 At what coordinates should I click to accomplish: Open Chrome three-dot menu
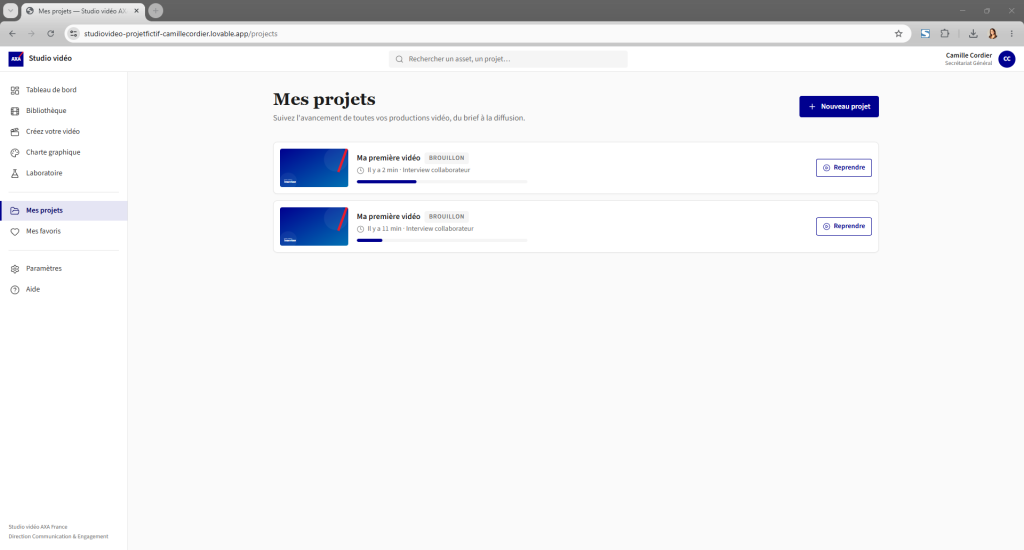point(1012,34)
